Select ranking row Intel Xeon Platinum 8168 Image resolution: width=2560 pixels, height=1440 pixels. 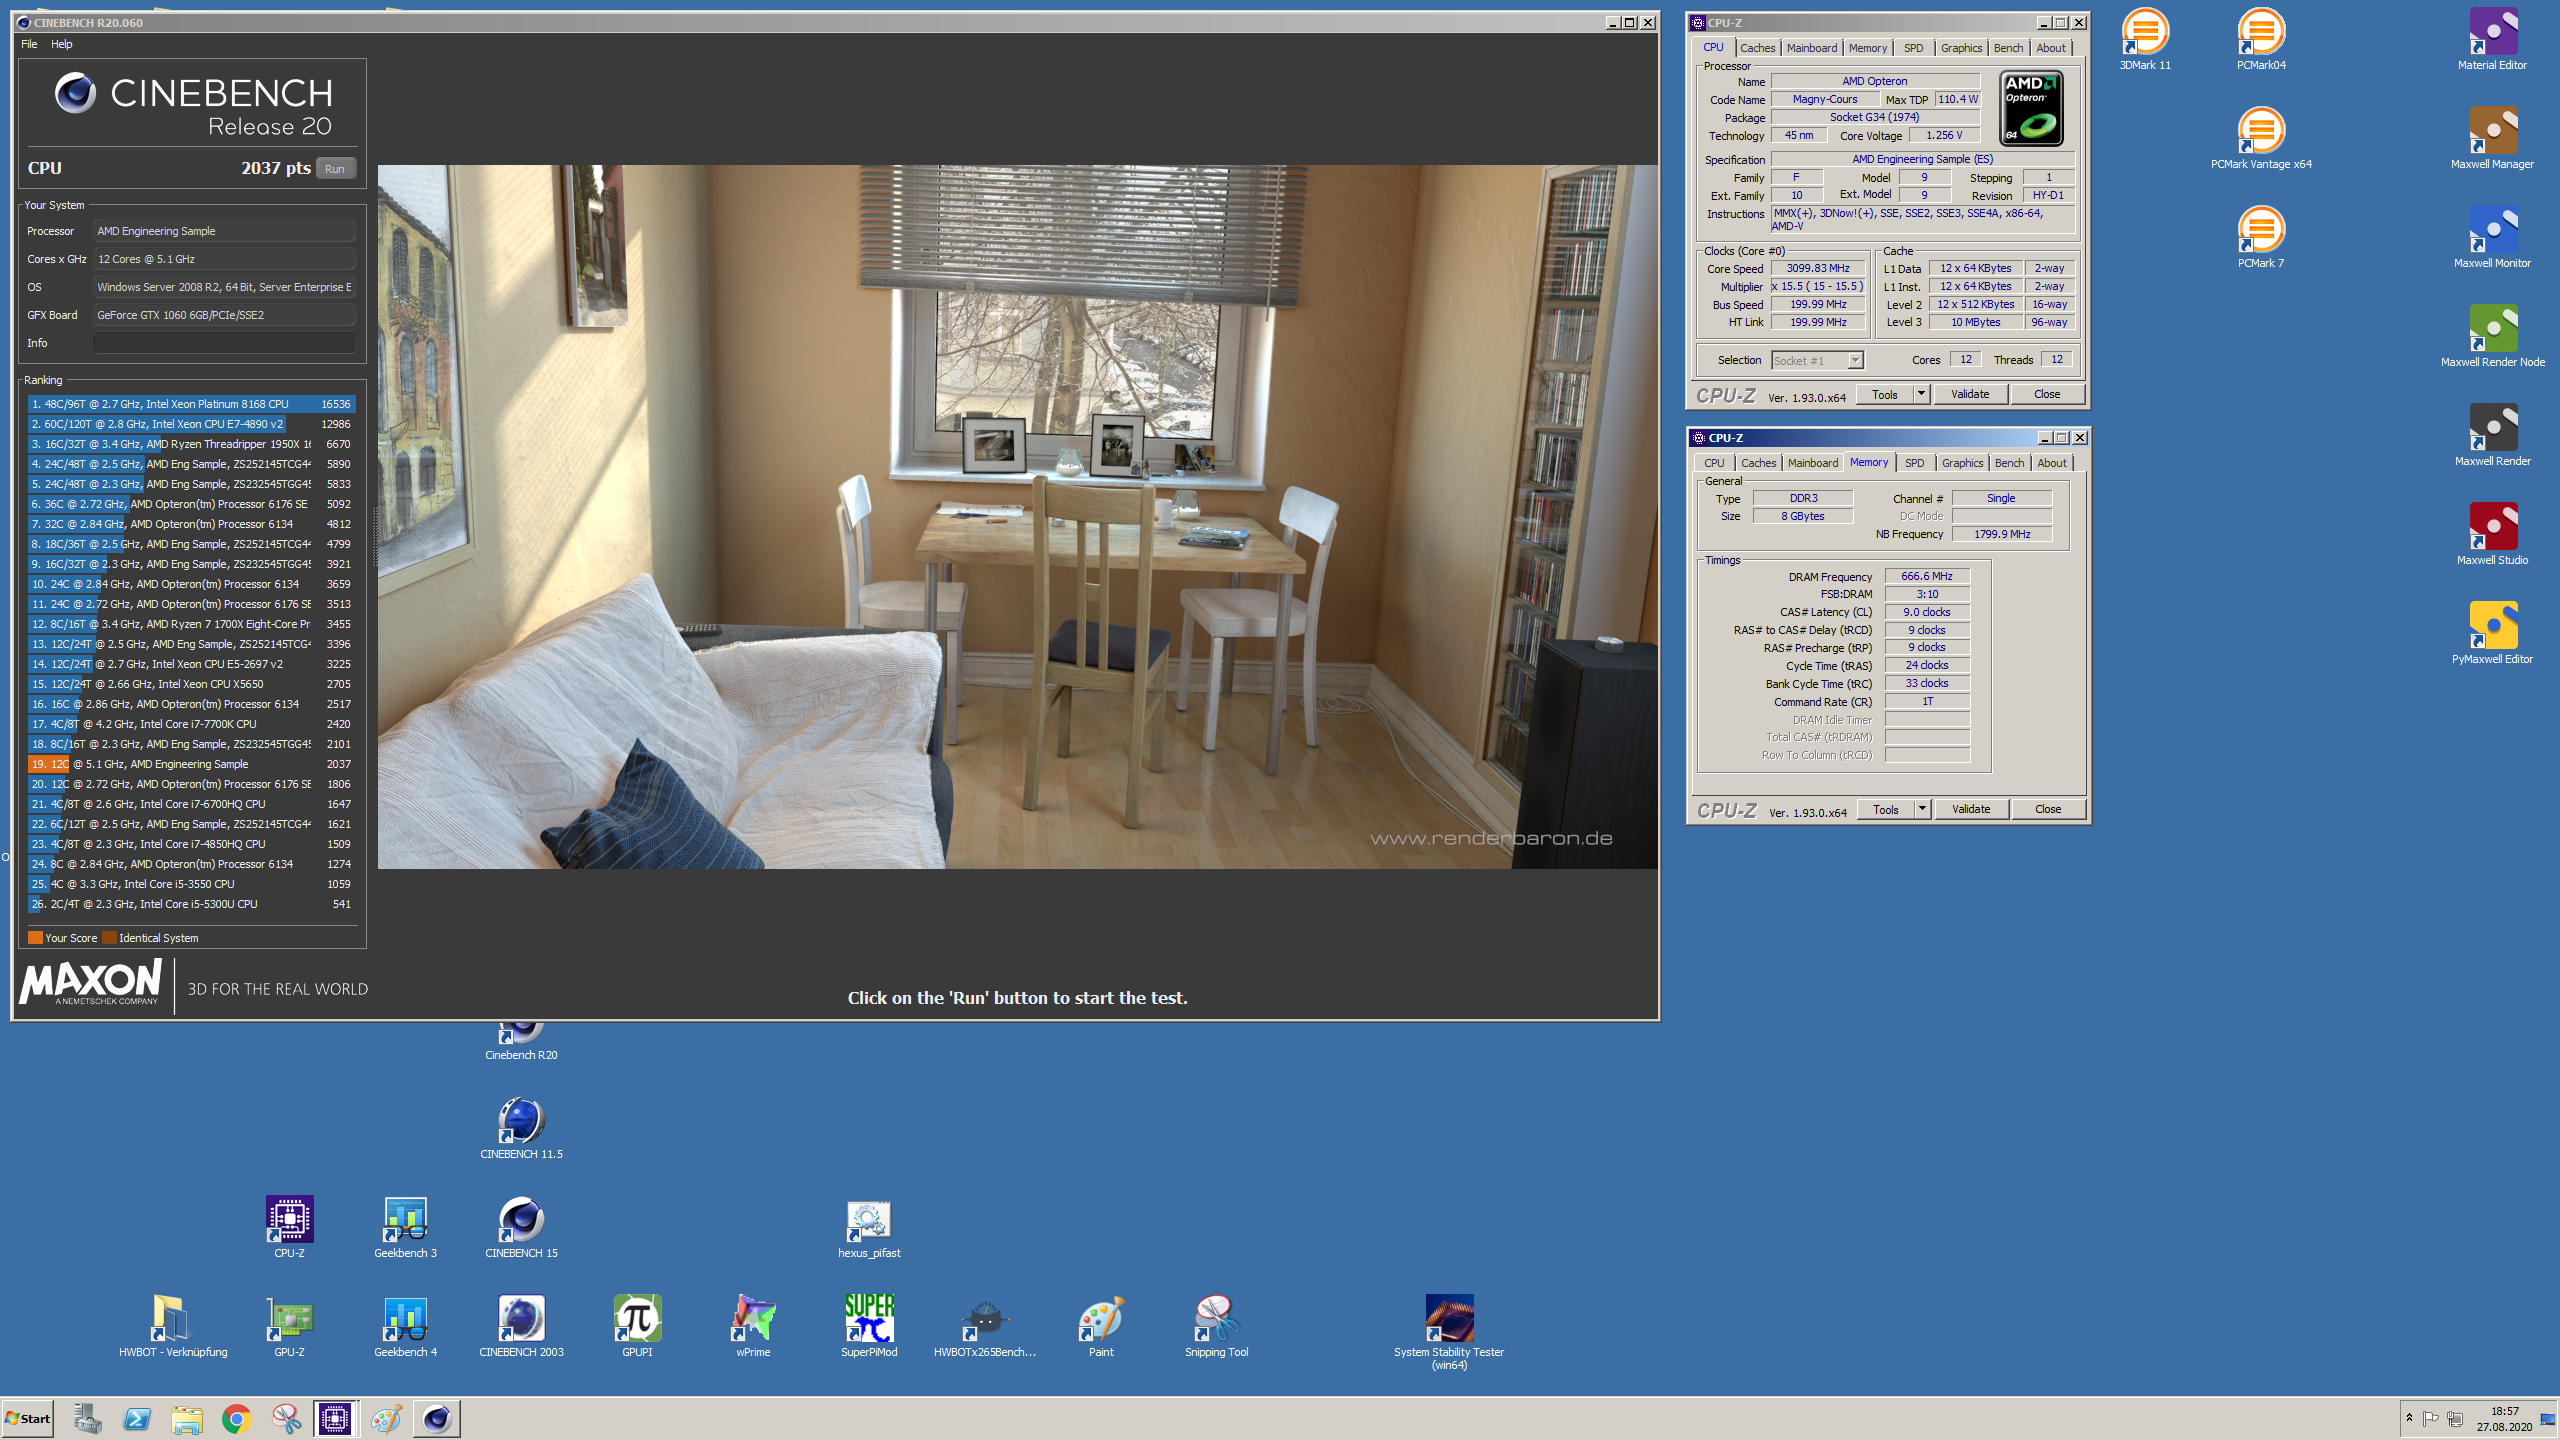click(x=191, y=404)
